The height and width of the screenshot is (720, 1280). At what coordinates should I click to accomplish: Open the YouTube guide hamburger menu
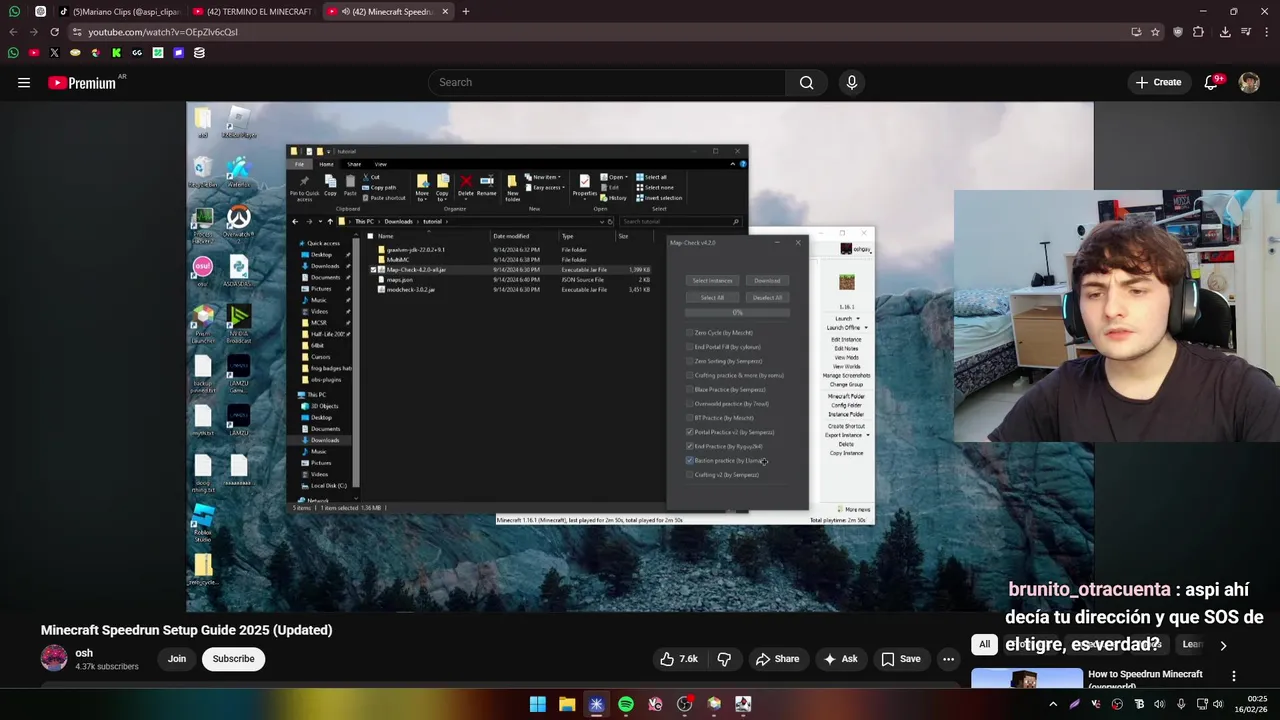click(x=24, y=83)
